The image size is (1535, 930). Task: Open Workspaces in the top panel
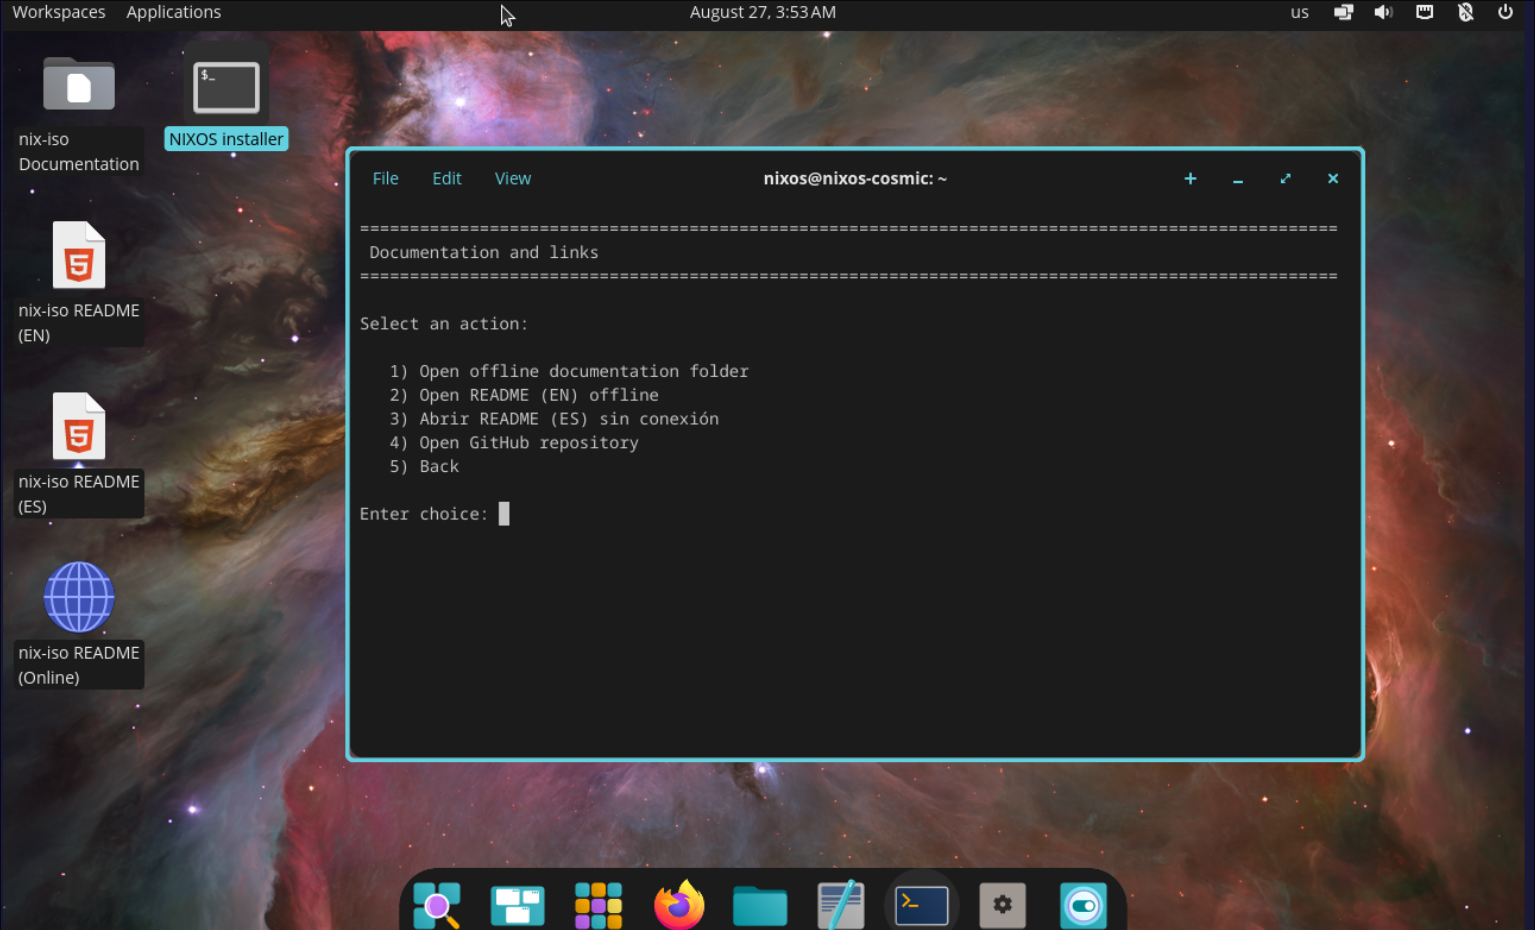[x=59, y=12]
